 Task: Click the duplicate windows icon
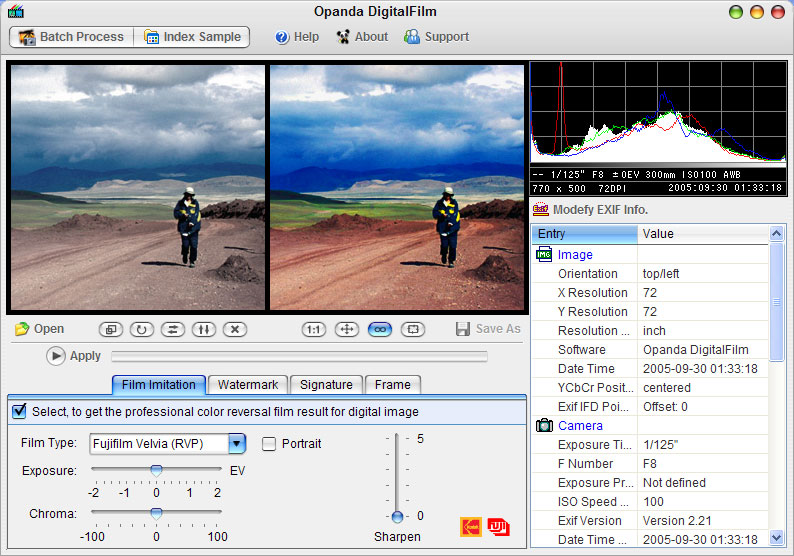(111, 330)
